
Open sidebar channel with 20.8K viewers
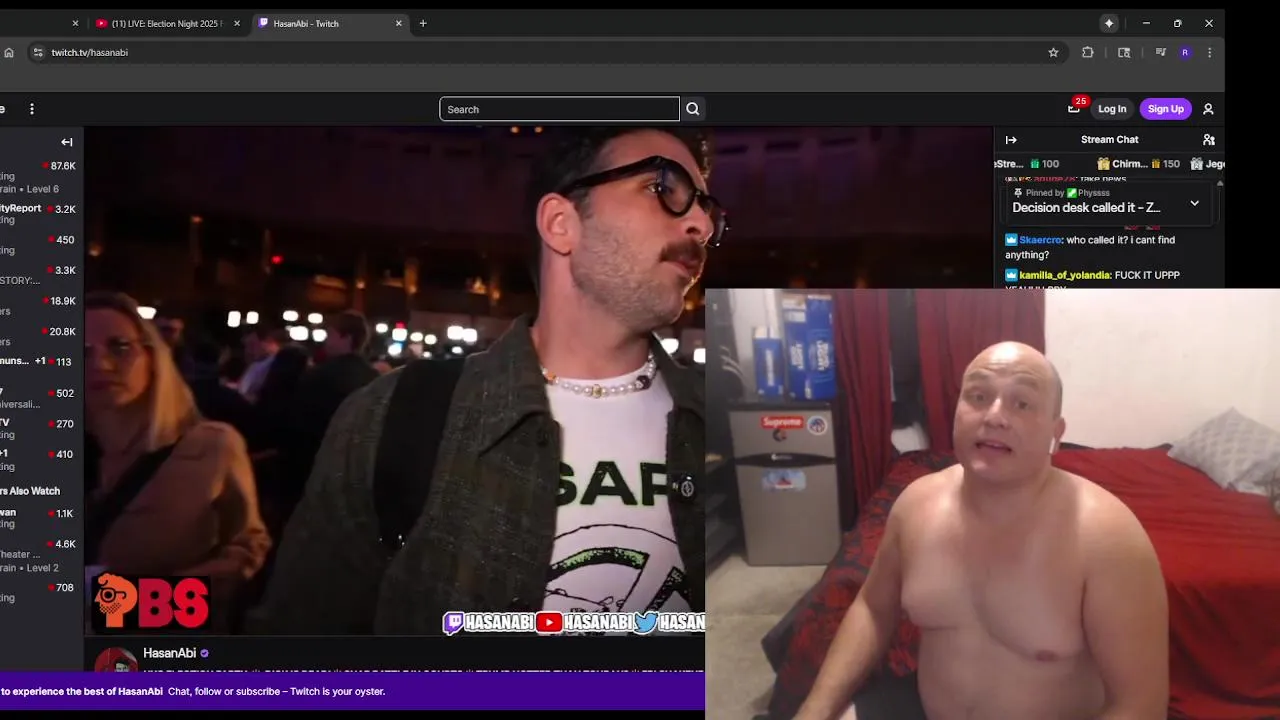coord(40,336)
